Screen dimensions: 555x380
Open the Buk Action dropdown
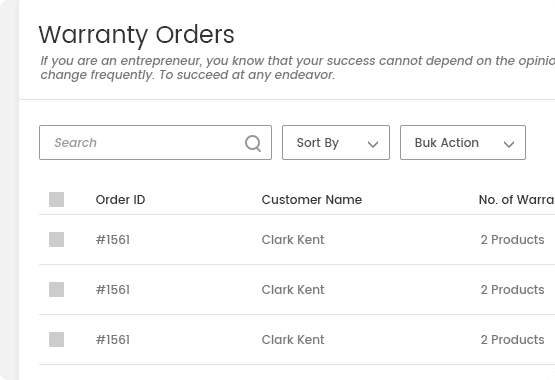463,142
